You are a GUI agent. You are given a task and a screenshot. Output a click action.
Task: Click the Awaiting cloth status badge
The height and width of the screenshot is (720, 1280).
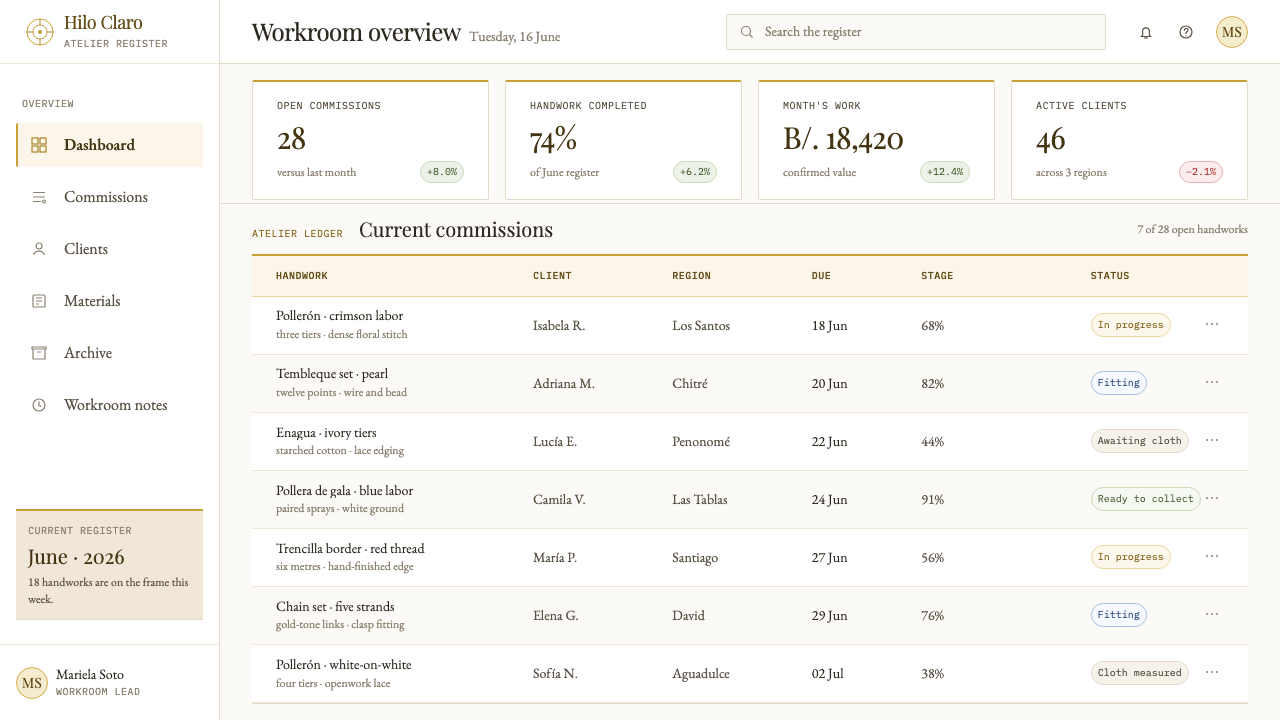[x=1139, y=441]
